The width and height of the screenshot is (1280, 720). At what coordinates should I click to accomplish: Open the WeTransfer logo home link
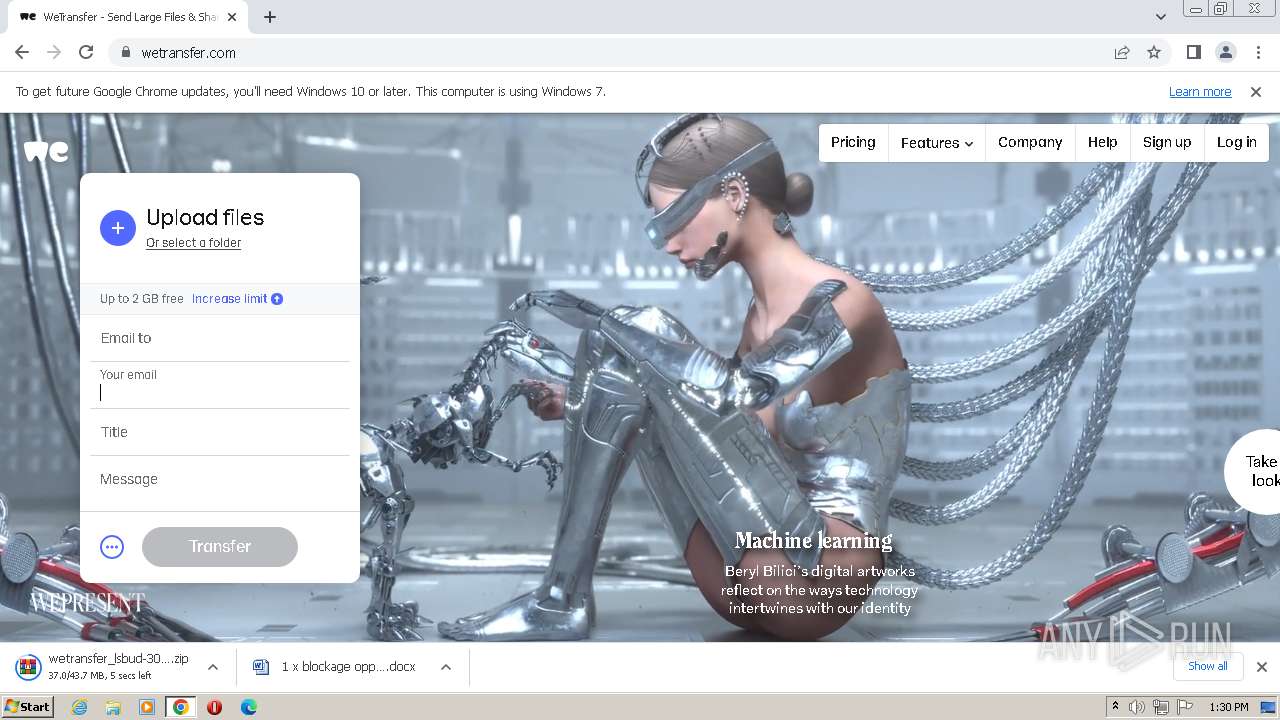46,151
